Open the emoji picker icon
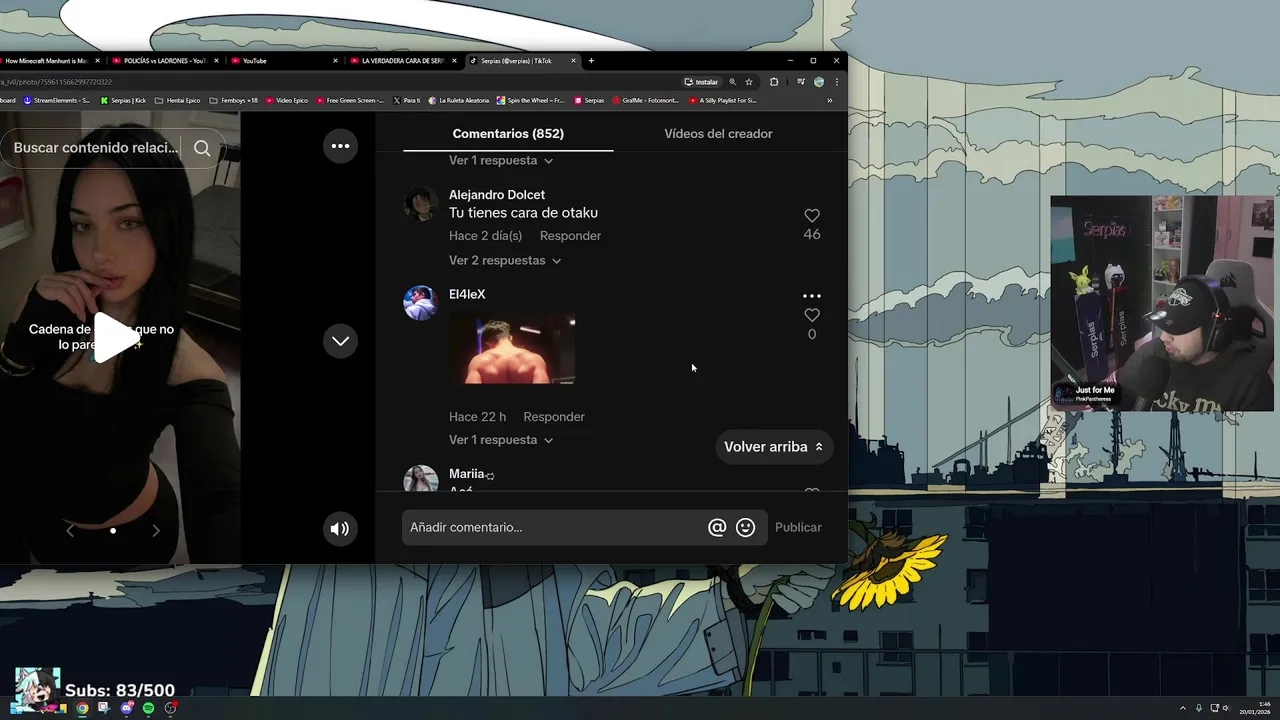1280x720 pixels. (x=745, y=528)
